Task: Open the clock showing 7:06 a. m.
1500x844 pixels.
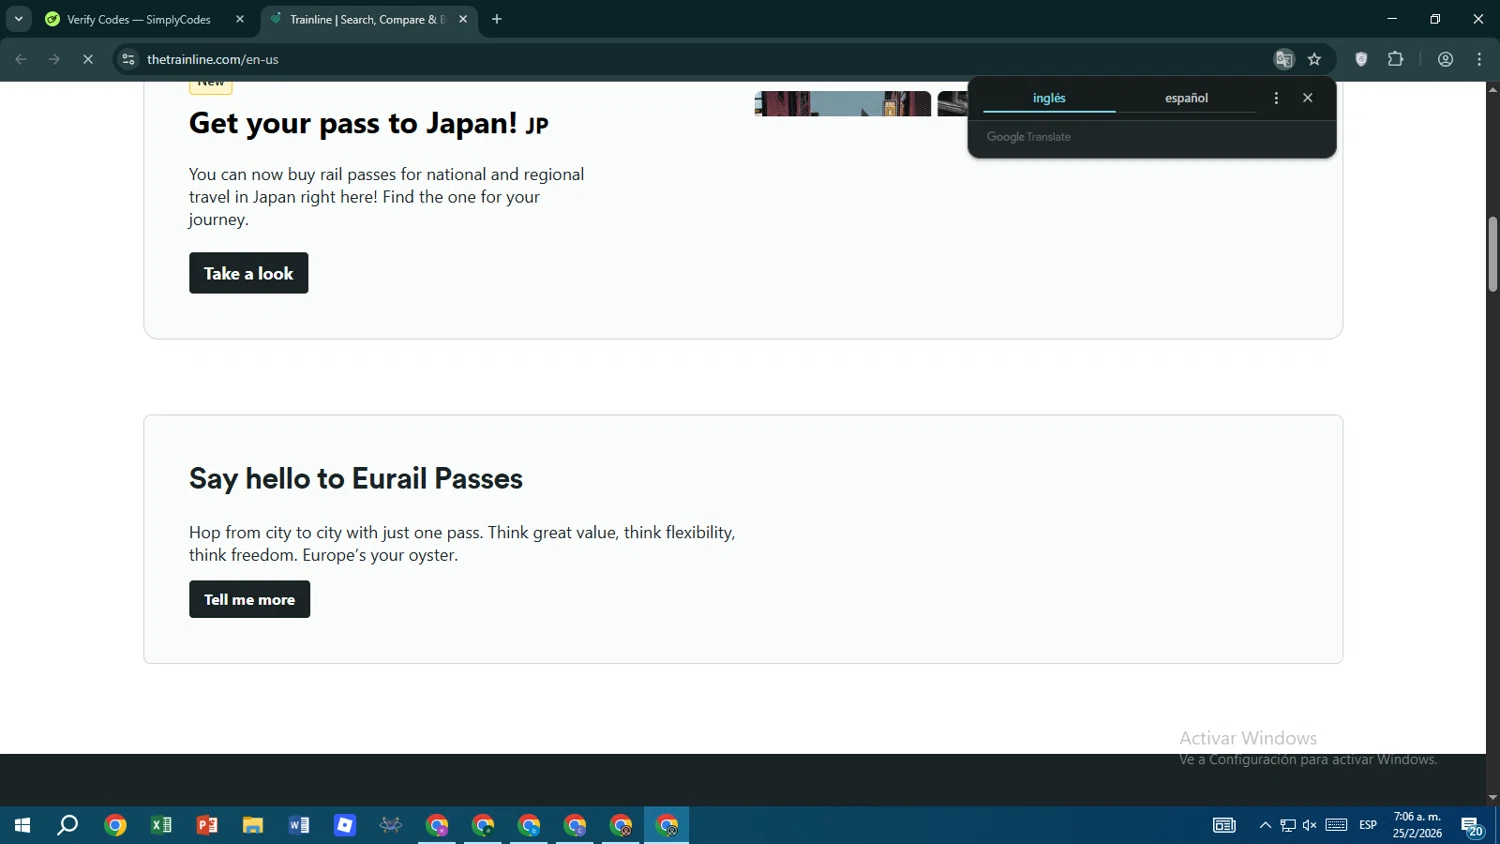Action: [1418, 825]
